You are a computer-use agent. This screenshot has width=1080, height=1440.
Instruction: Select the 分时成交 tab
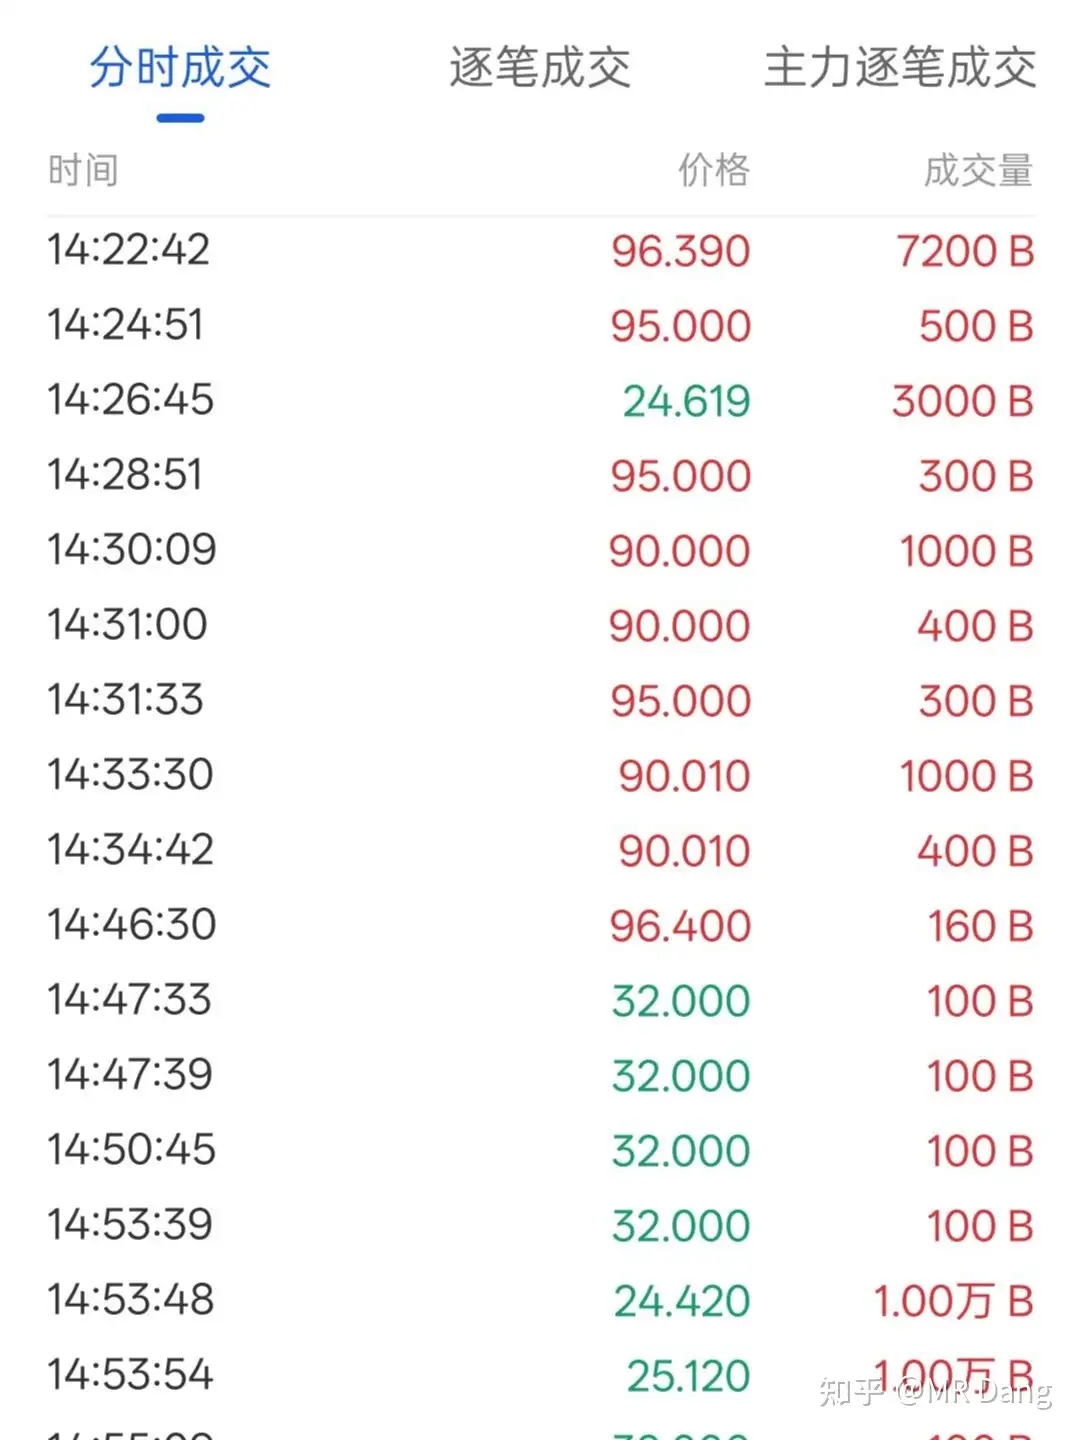pyautogui.click(x=180, y=69)
